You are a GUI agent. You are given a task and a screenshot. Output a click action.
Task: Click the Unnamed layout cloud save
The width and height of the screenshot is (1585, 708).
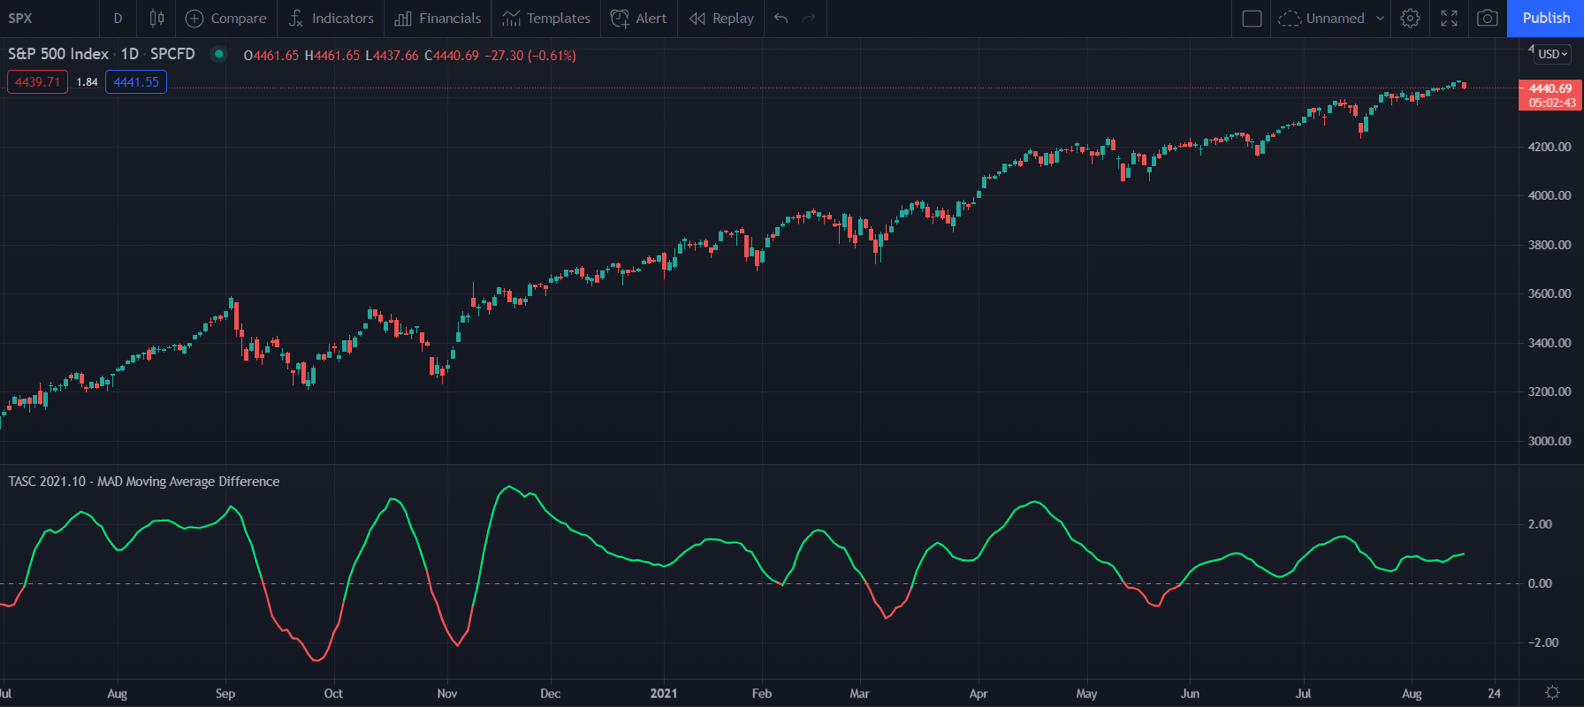pos(1322,18)
